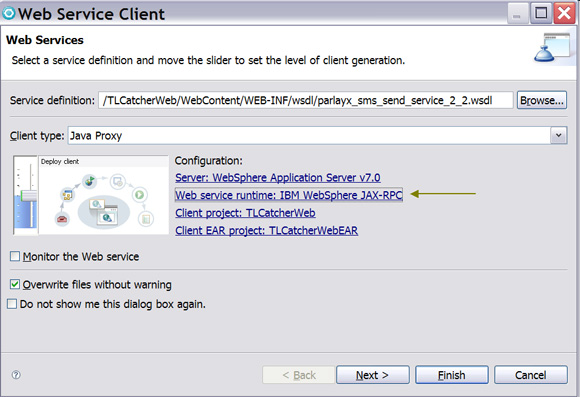Click the Web Service Client title bar icon
The height and width of the screenshot is (397, 580).
[x=9, y=13]
